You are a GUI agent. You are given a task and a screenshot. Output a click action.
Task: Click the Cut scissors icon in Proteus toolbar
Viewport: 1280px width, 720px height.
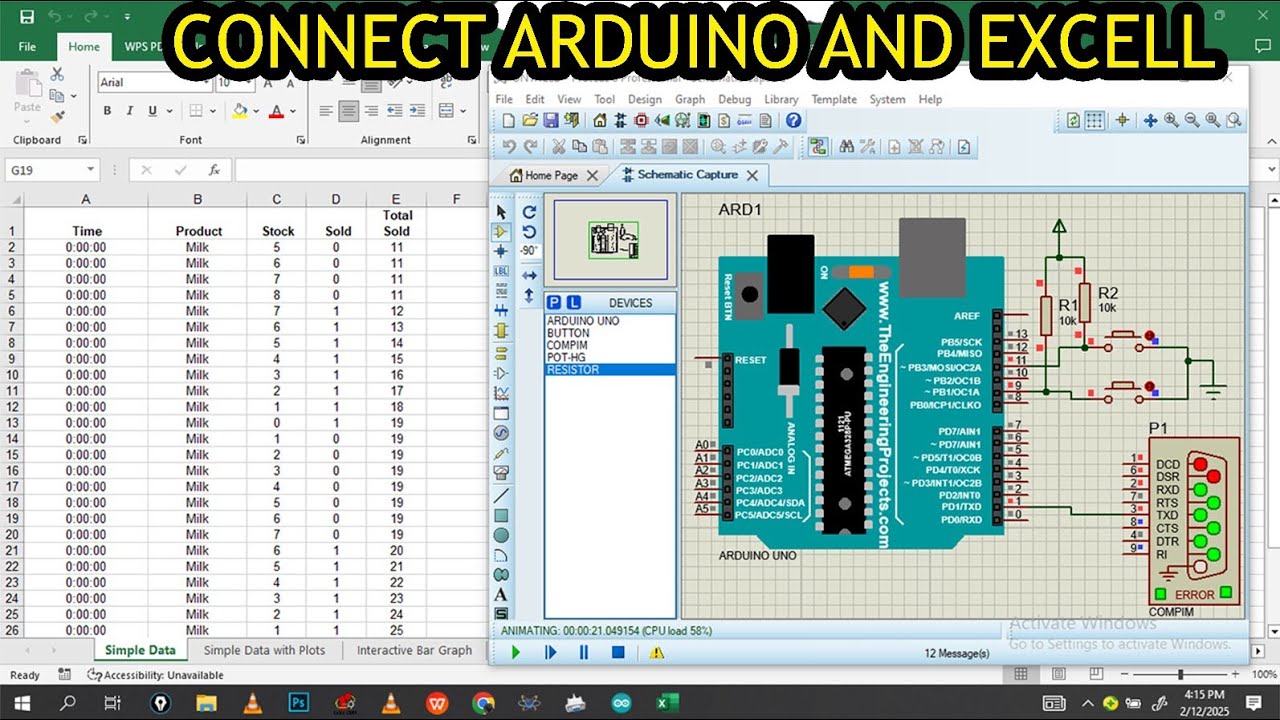tap(558, 147)
